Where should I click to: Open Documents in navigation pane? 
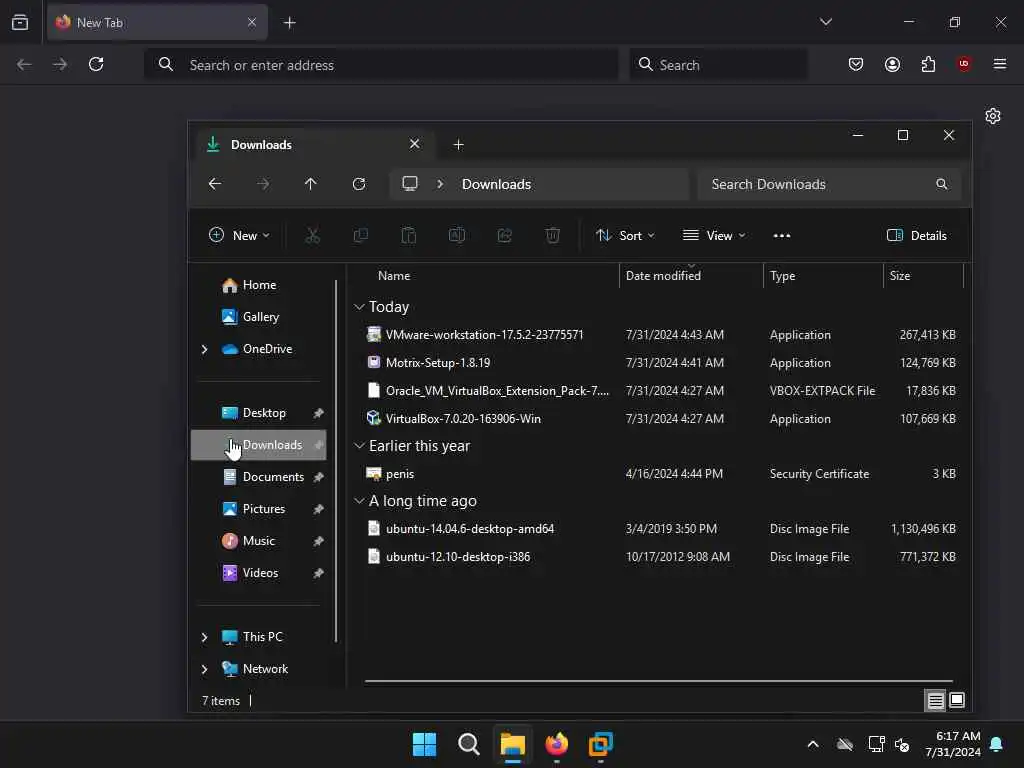[x=259, y=477]
